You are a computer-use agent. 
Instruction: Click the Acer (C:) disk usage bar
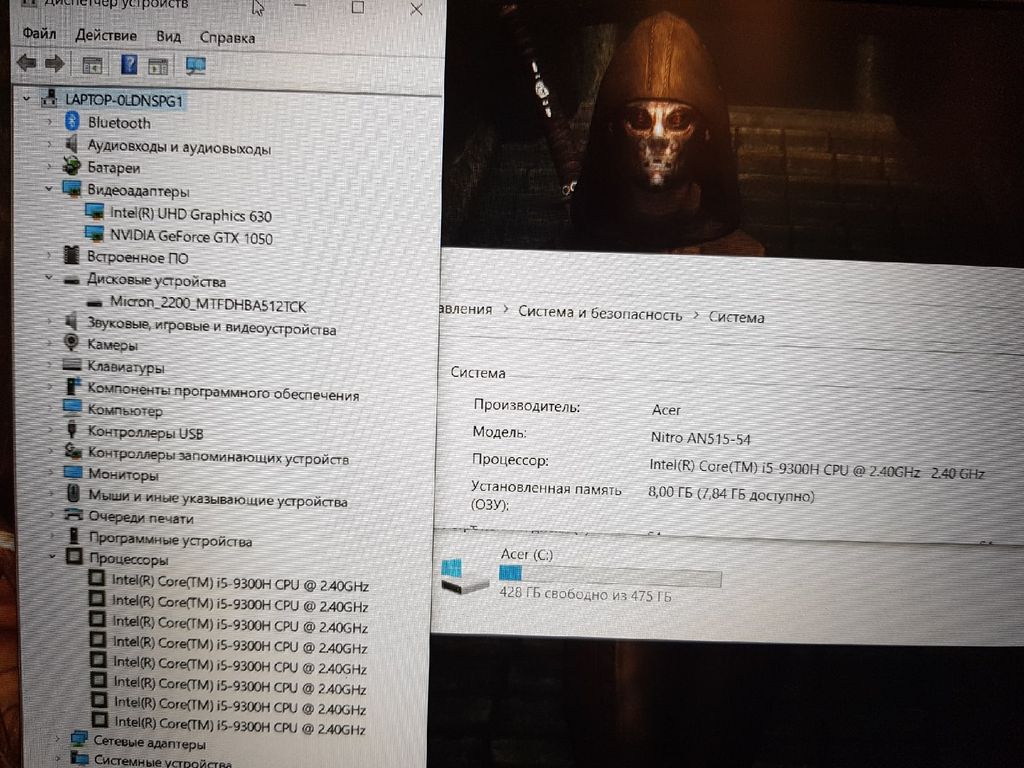609,575
